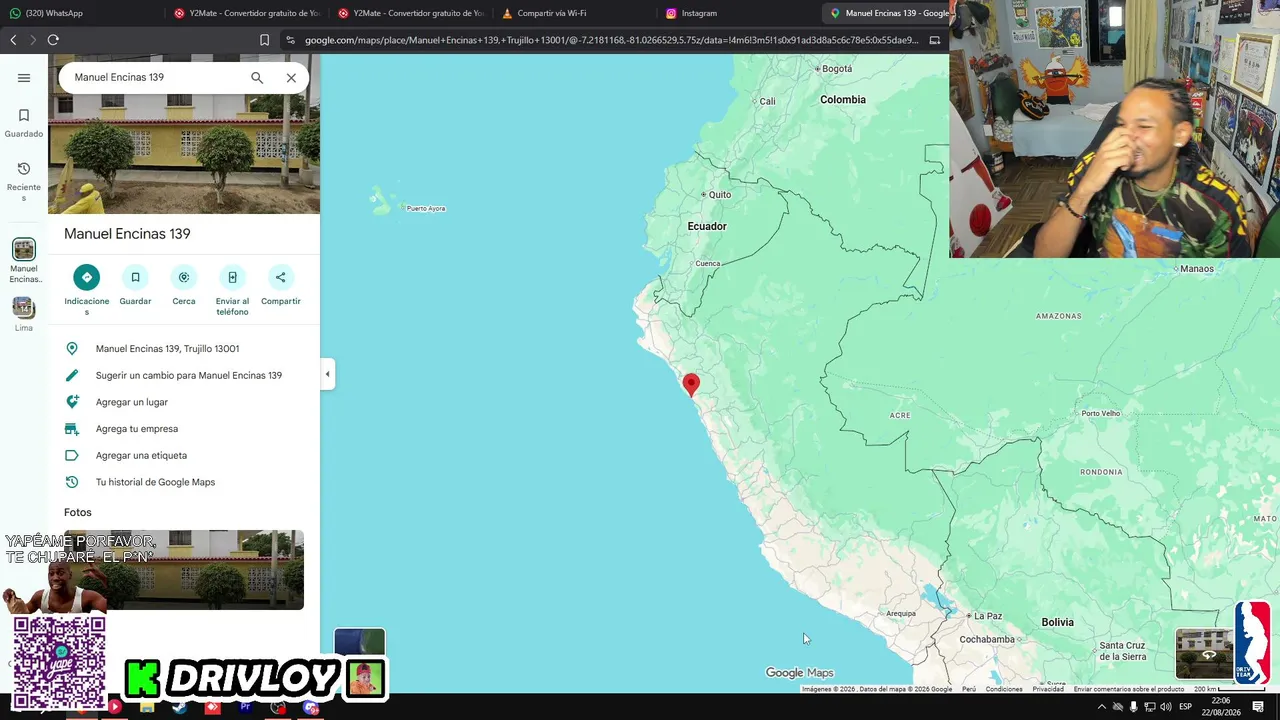The height and width of the screenshot is (720, 1280).
Task: Click the site settings icon beside the URL
Action: (290, 40)
